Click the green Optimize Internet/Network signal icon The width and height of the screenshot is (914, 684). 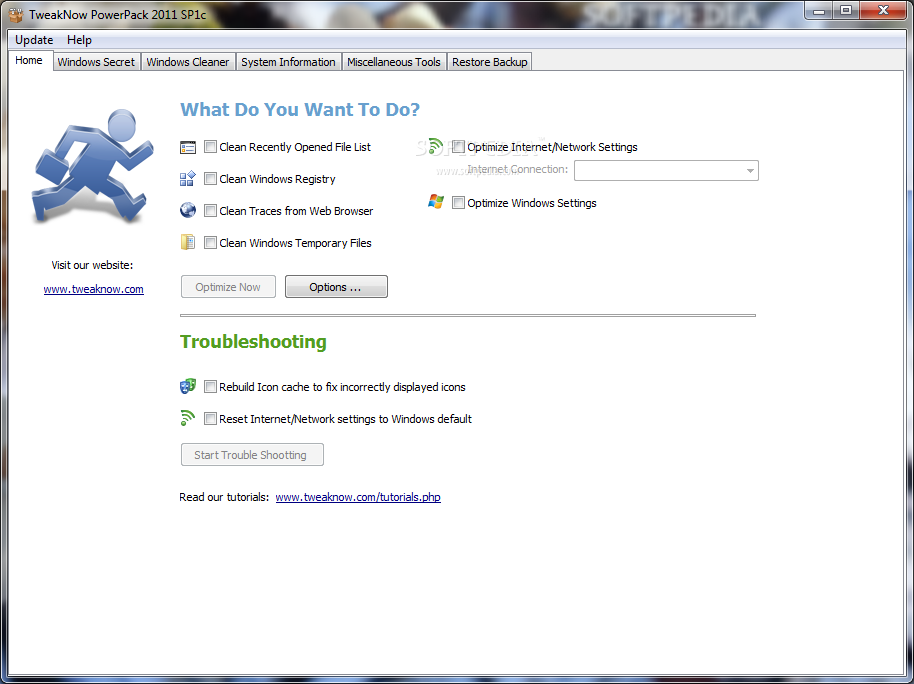[435, 146]
